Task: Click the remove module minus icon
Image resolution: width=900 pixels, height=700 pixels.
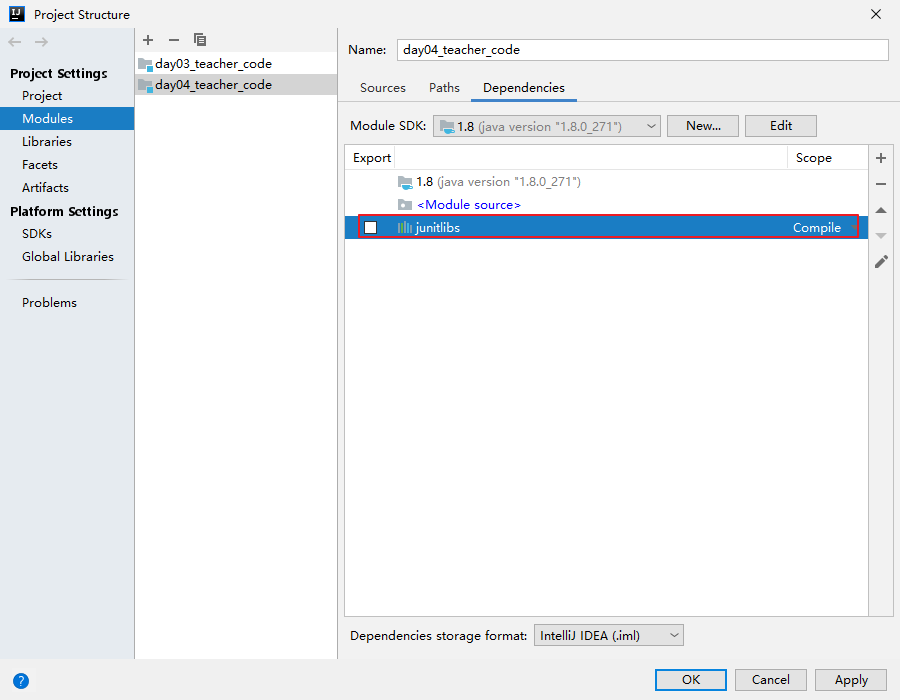Action: pyautogui.click(x=174, y=40)
